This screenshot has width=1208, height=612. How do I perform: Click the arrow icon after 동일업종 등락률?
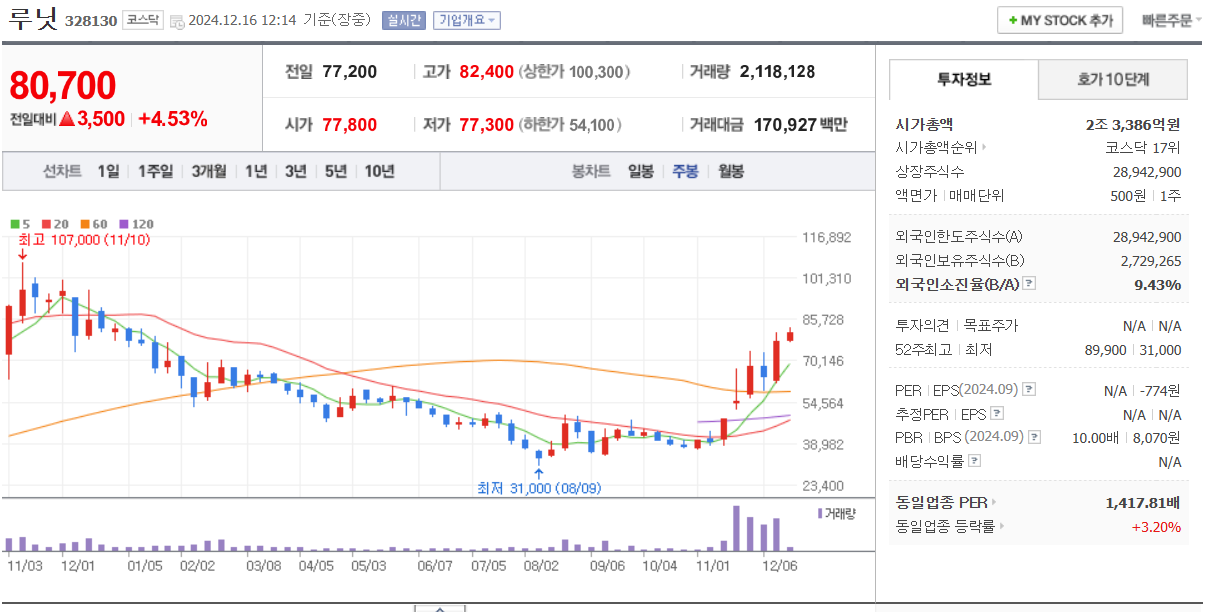(x=1002, y=526)
